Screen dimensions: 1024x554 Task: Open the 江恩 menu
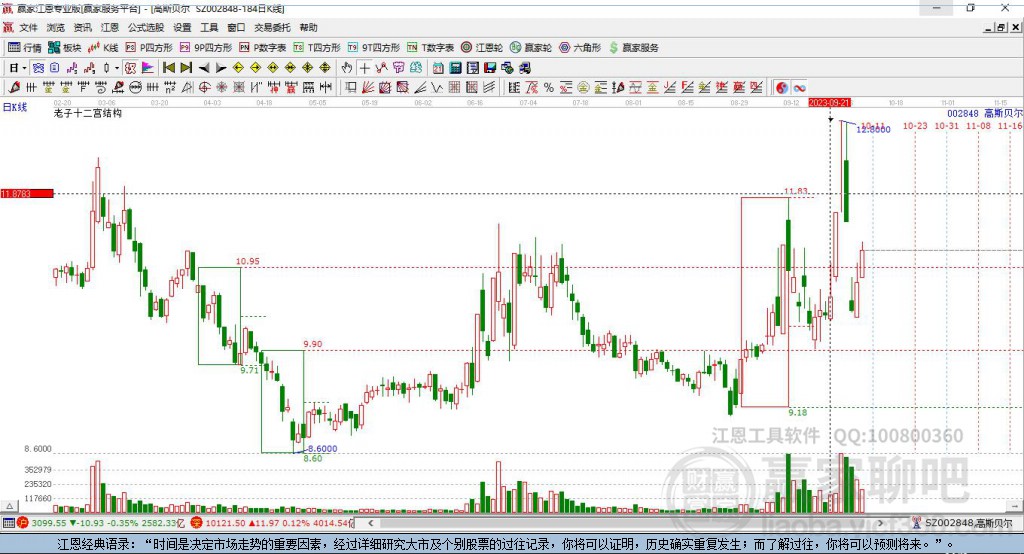click(x=110, y=27)
